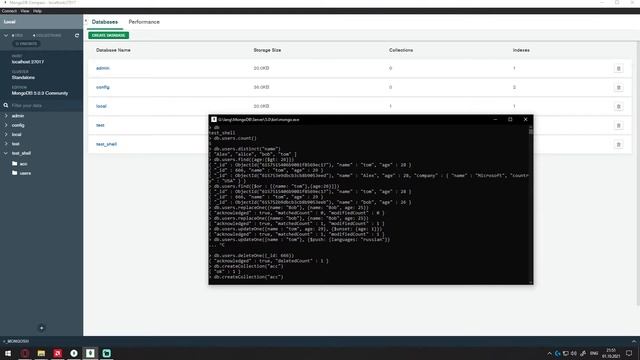Open the users collection folder icon

(15, 173)
